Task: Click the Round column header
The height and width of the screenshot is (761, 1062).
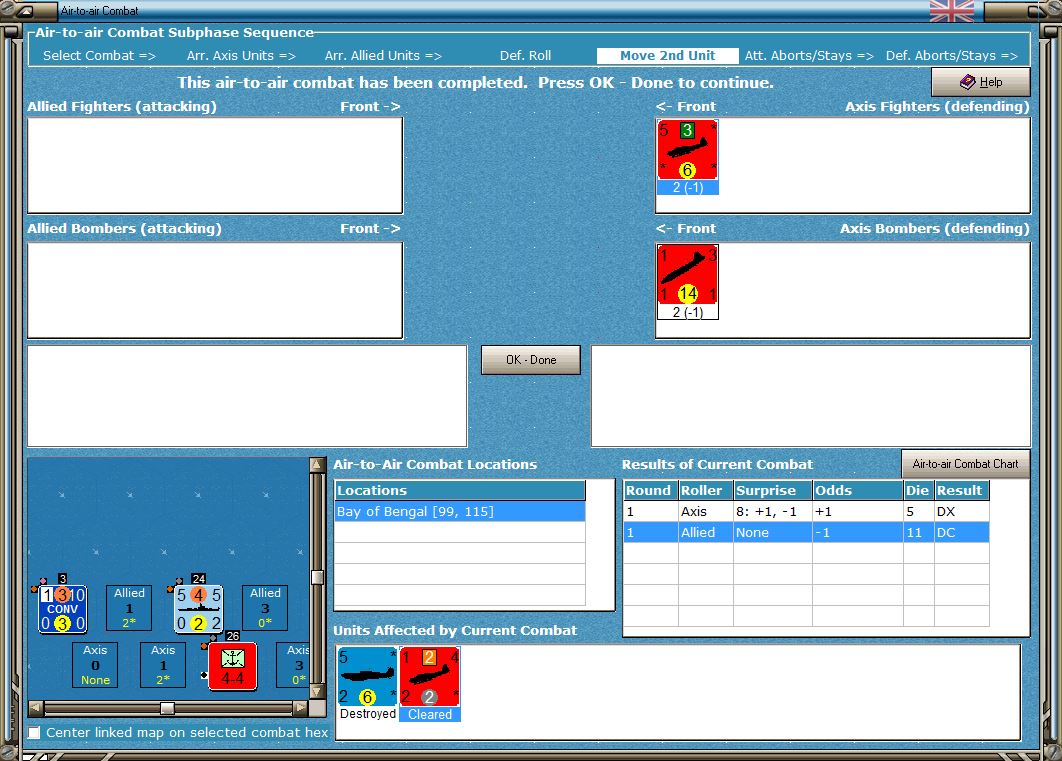Action: pyautogui.click(x=650, y=490)
